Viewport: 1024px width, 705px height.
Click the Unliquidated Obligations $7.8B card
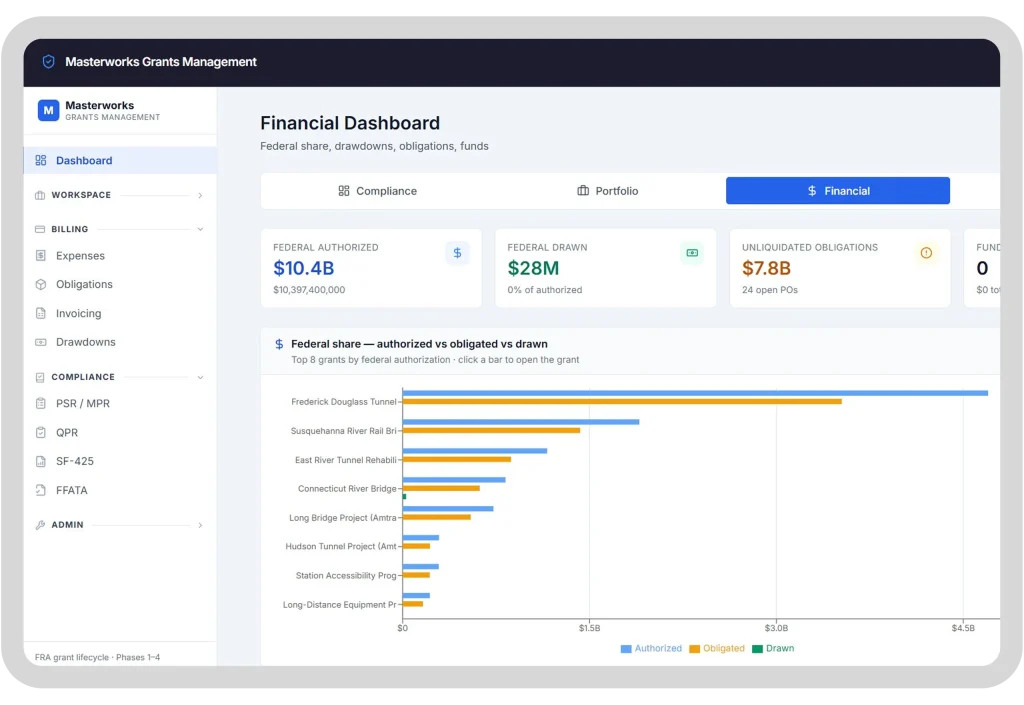[x=840, y=268]
